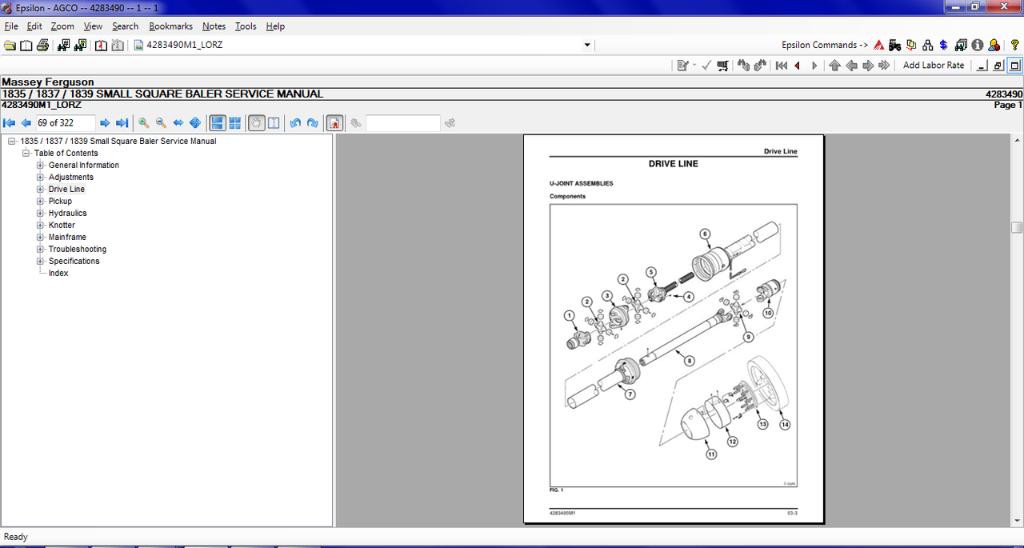Screen dimensions: 1024x548
Task: Toggle single page view mode button
Action: (217, 123)
